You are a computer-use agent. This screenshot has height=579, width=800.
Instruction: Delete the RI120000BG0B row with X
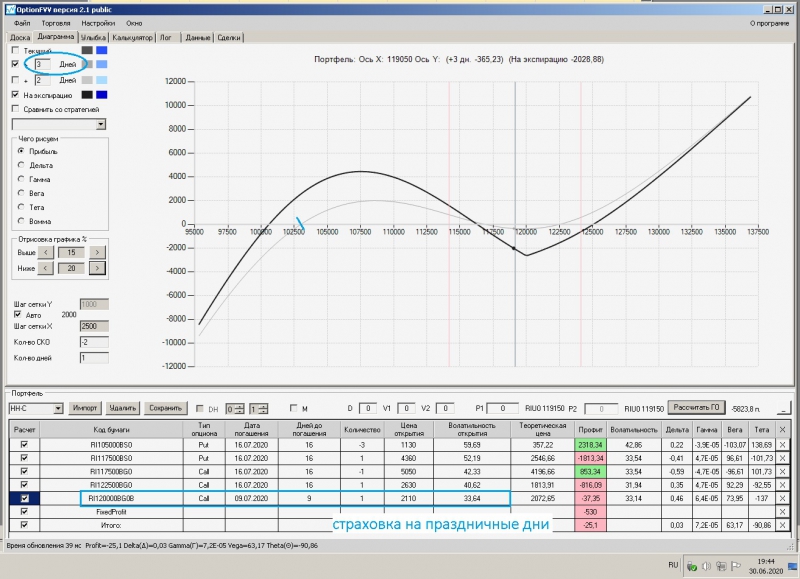(782, 498)
